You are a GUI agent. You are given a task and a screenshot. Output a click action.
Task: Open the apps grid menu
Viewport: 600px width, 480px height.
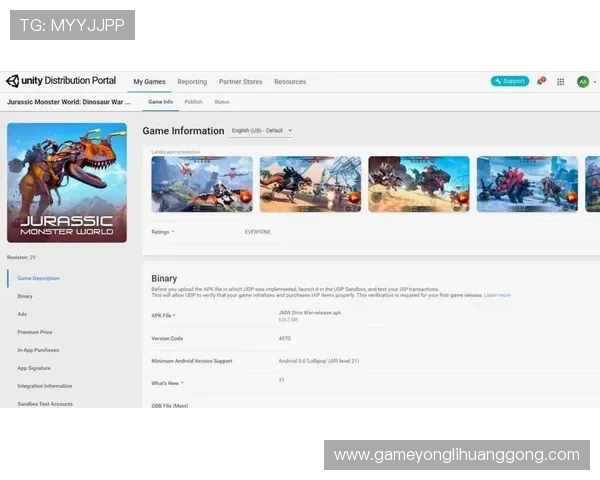click(561, 81)
